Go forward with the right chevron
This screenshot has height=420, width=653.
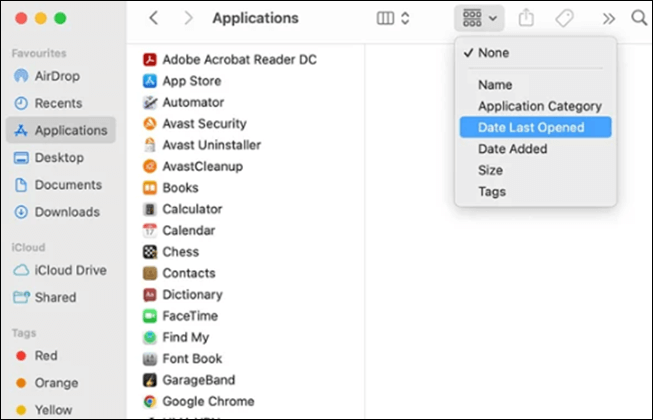[188, 18]
